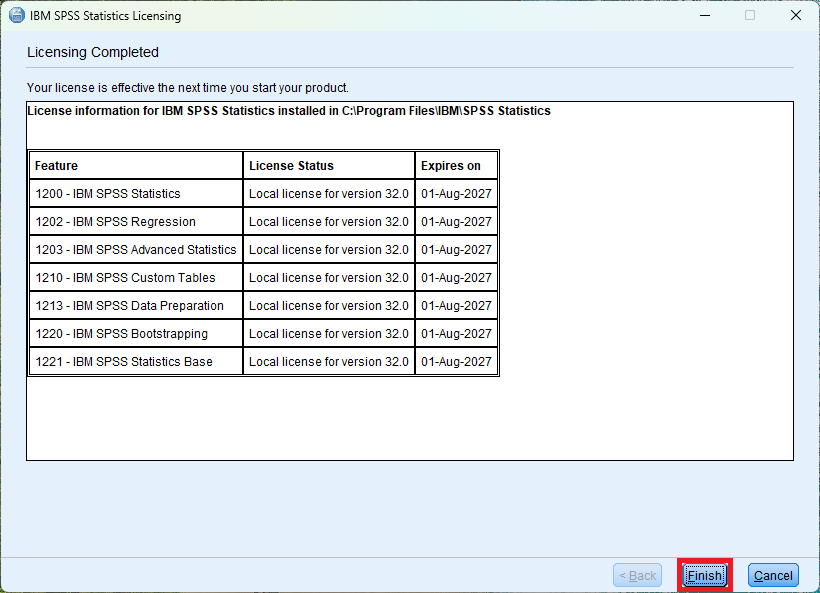This screenshot has height=593, width=820.
Task: Click expiry date of the Bootstrapping row
Action: [x=457, y=334]
